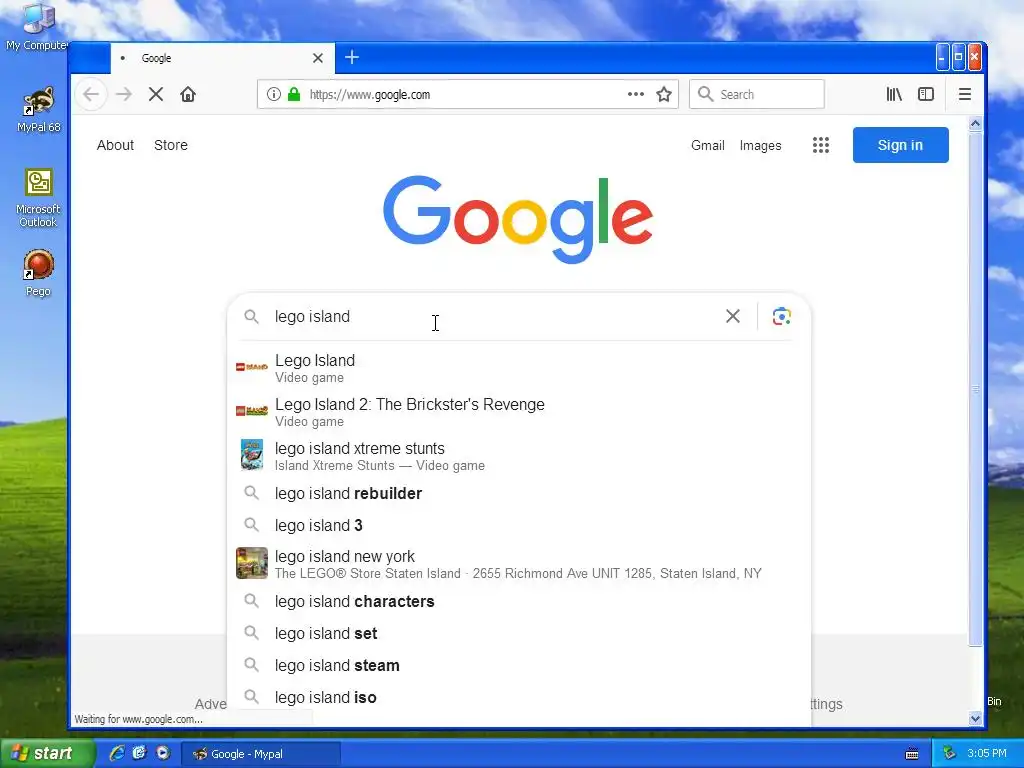
Task: Select lego island characters suggestion
Action: tap(519, 601)
